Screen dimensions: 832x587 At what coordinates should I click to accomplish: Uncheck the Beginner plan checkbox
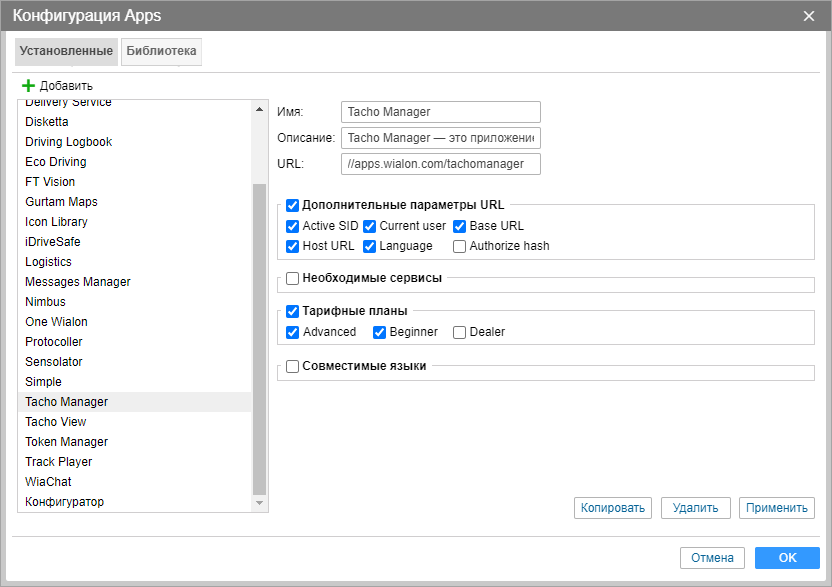pos(380,332)
